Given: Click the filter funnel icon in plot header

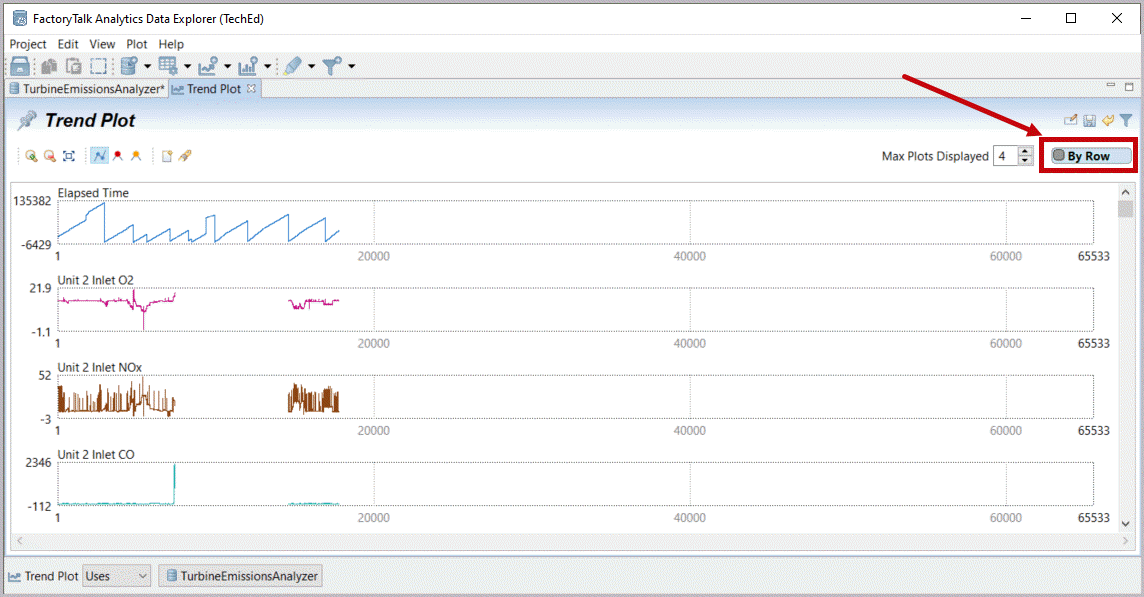Looking at the screenshot, I should [x=1126, y=120].
